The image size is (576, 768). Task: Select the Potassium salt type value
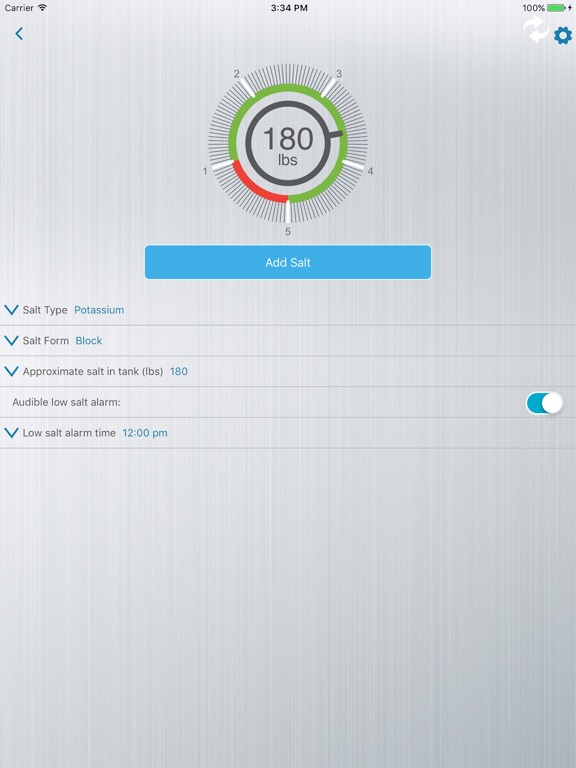click(x=99, y=310)
